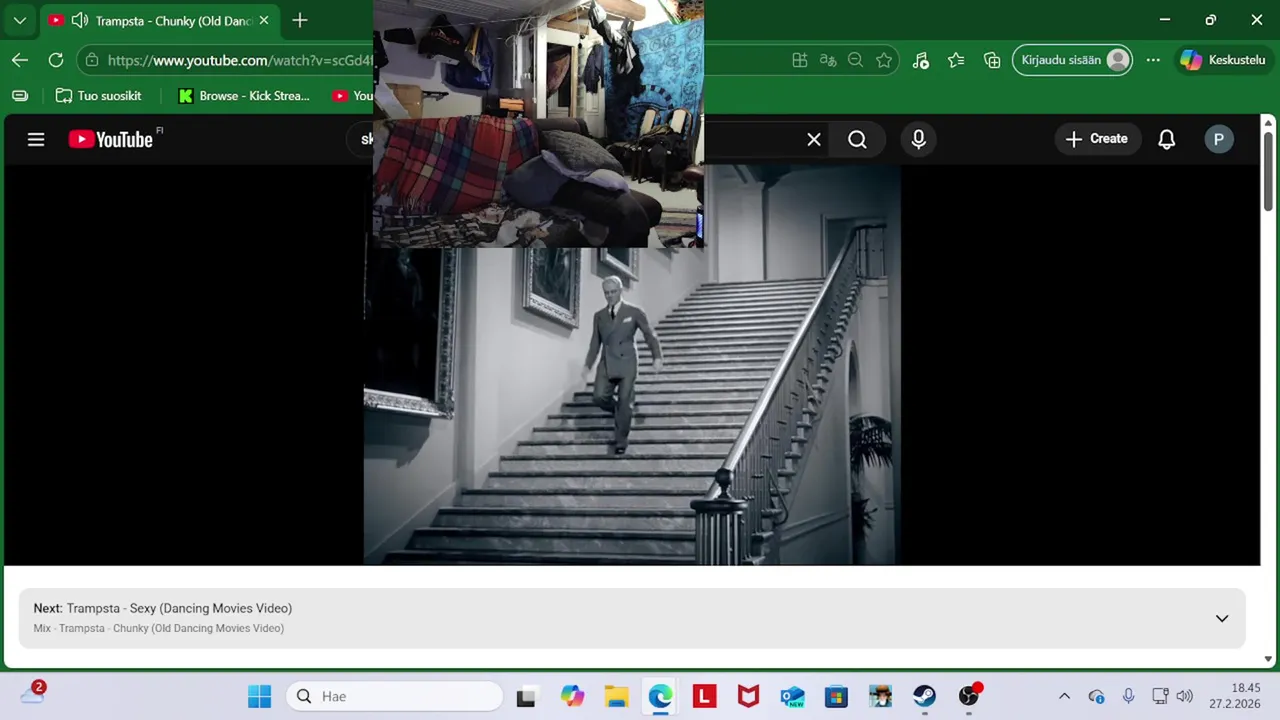The image size is (1280, 720).
Task: Click Kirjaudu sisään sign-in button
Action: [x=1073, y=60]
